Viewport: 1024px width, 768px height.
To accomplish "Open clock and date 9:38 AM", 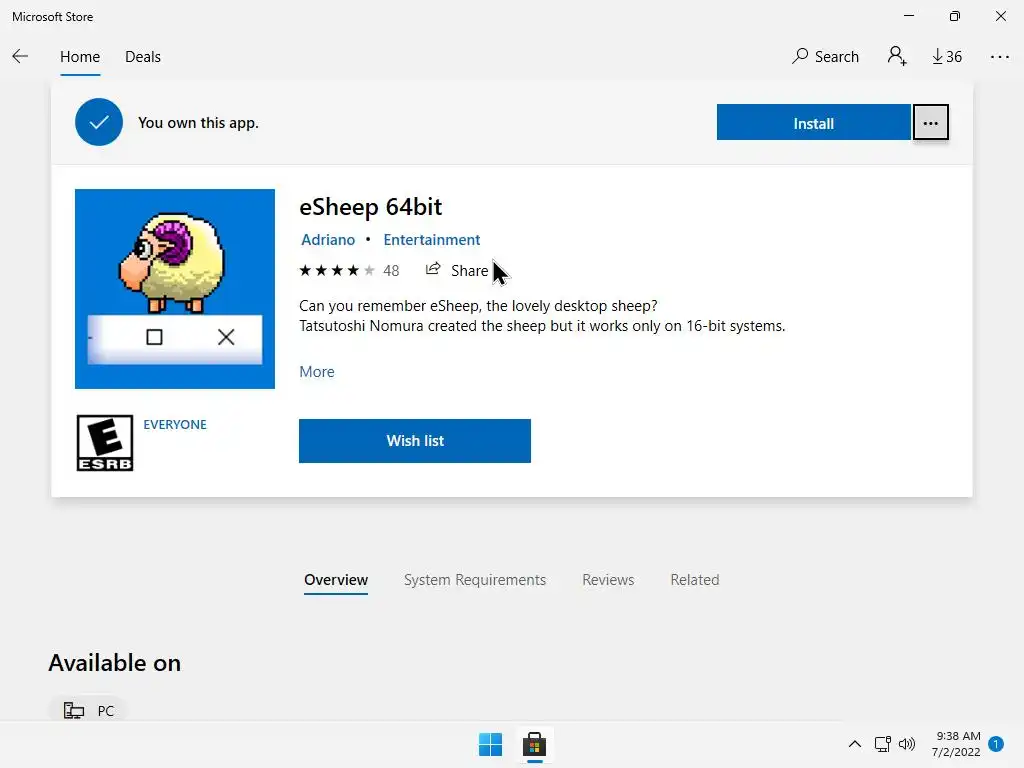I will tap(956, 744).
